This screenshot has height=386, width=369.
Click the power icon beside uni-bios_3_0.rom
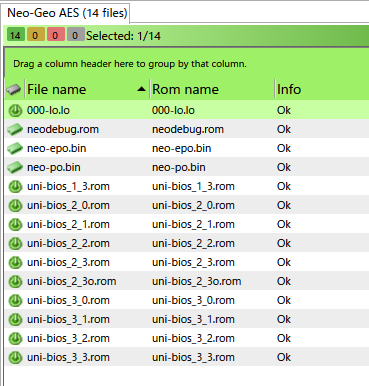[15, 300]
